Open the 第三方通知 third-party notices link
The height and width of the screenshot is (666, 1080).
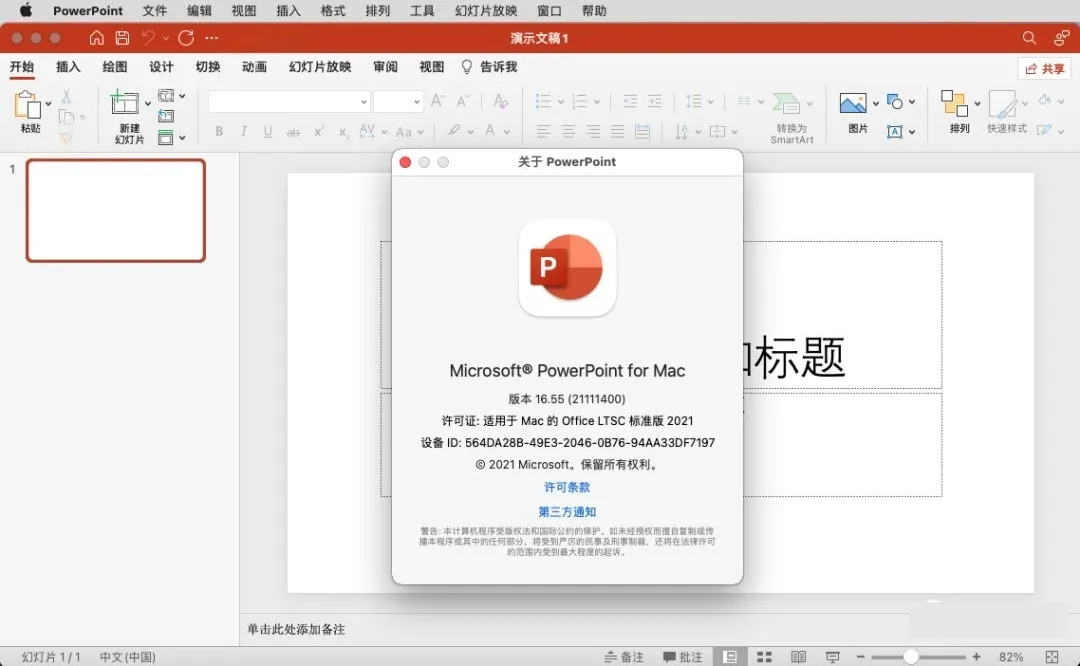[567, 512]
